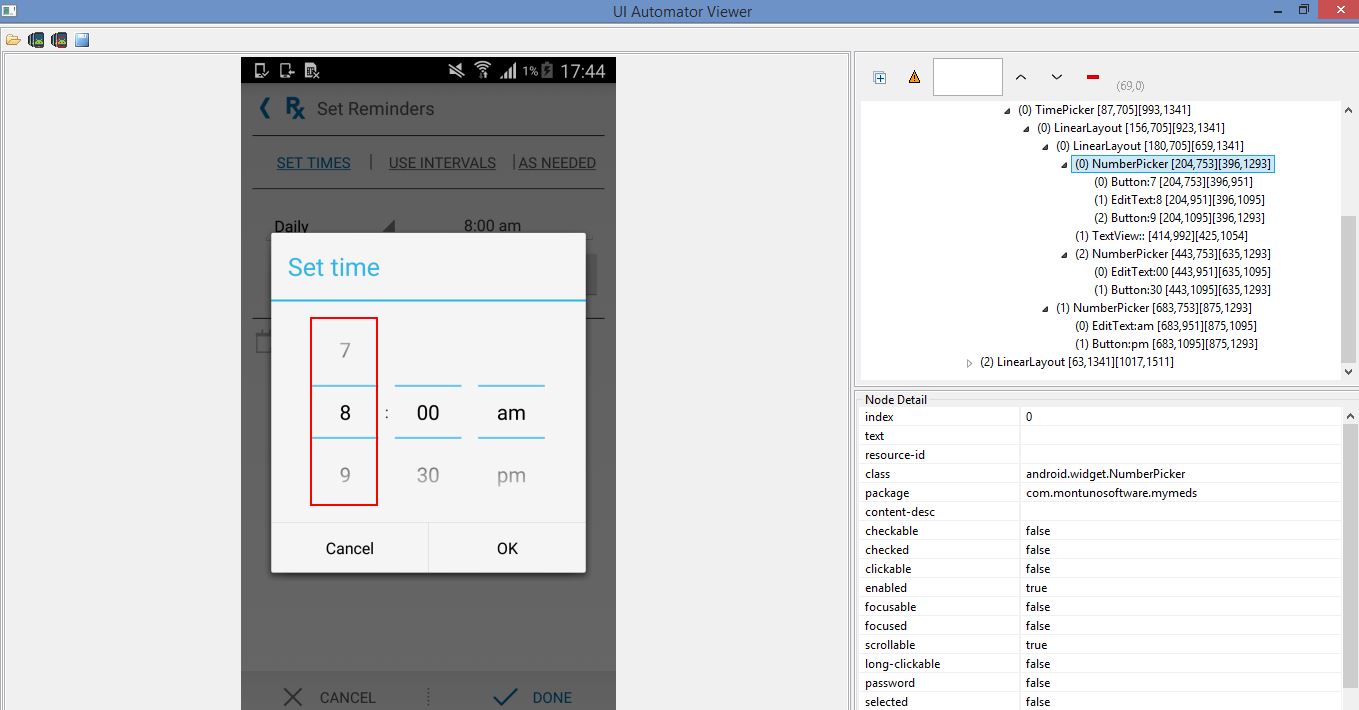This screenshot has height=710, width=1359.
Task: Select the Button:30 tree node
Action: point(1182,290)
